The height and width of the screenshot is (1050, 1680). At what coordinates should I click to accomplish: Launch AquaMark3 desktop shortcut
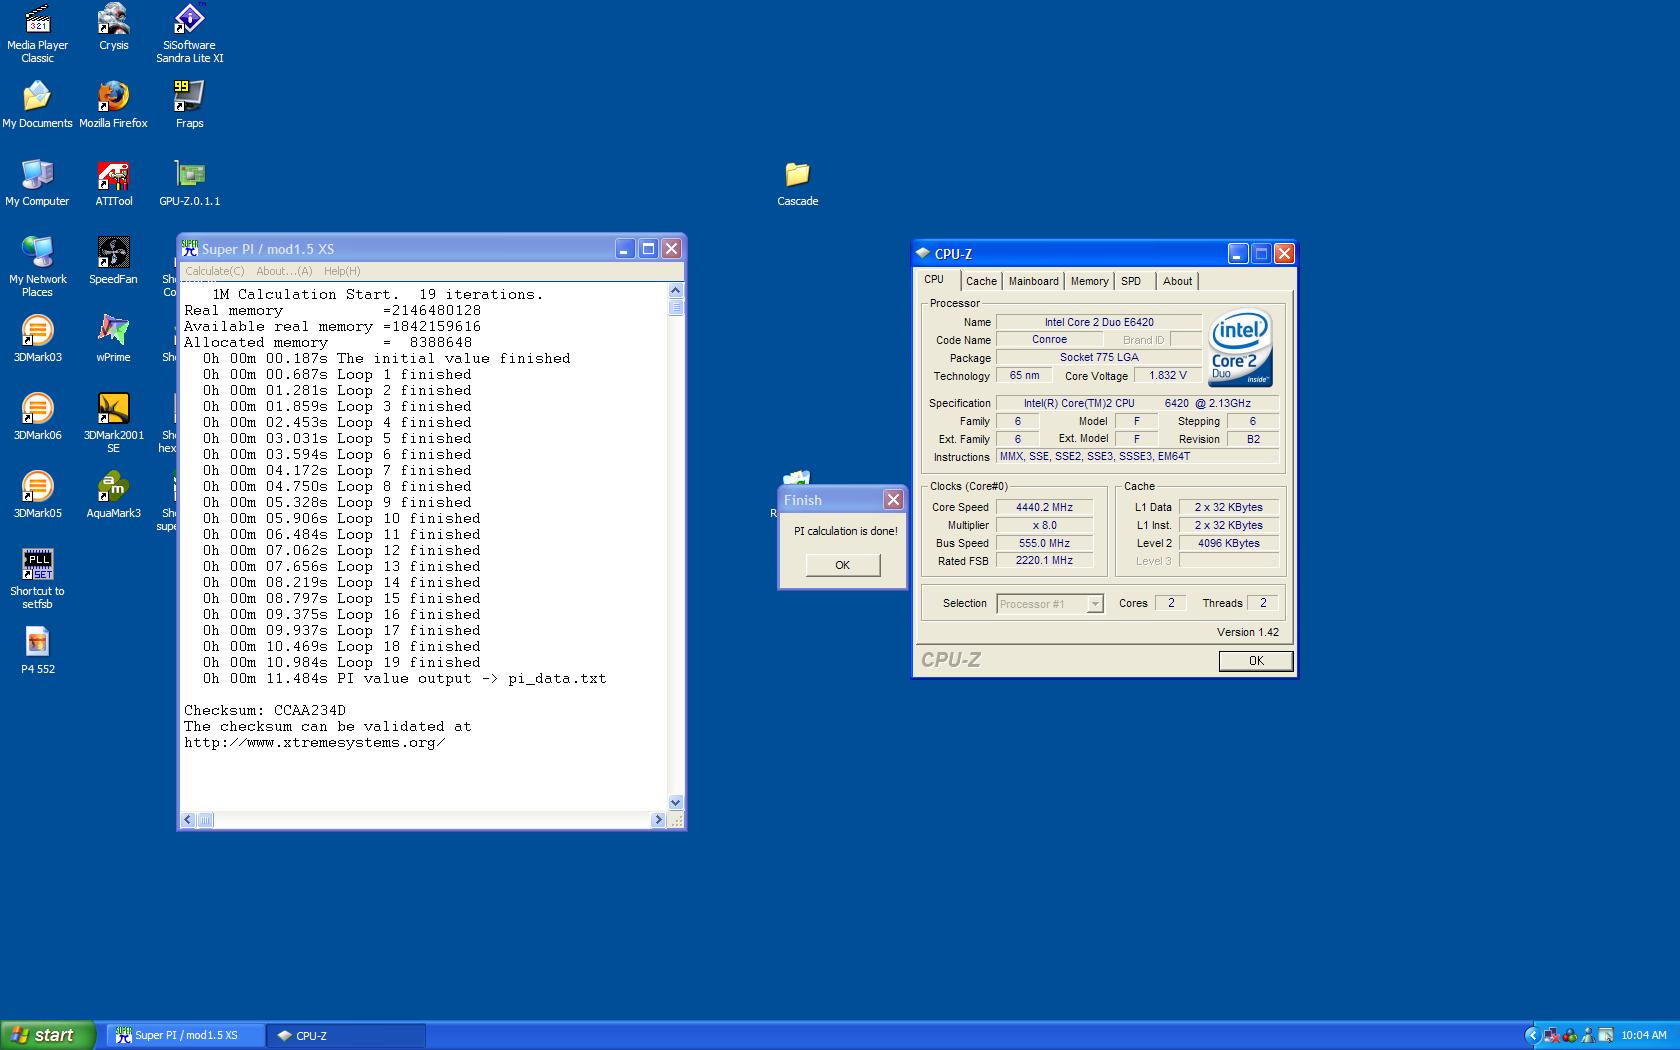coord(113,495)
